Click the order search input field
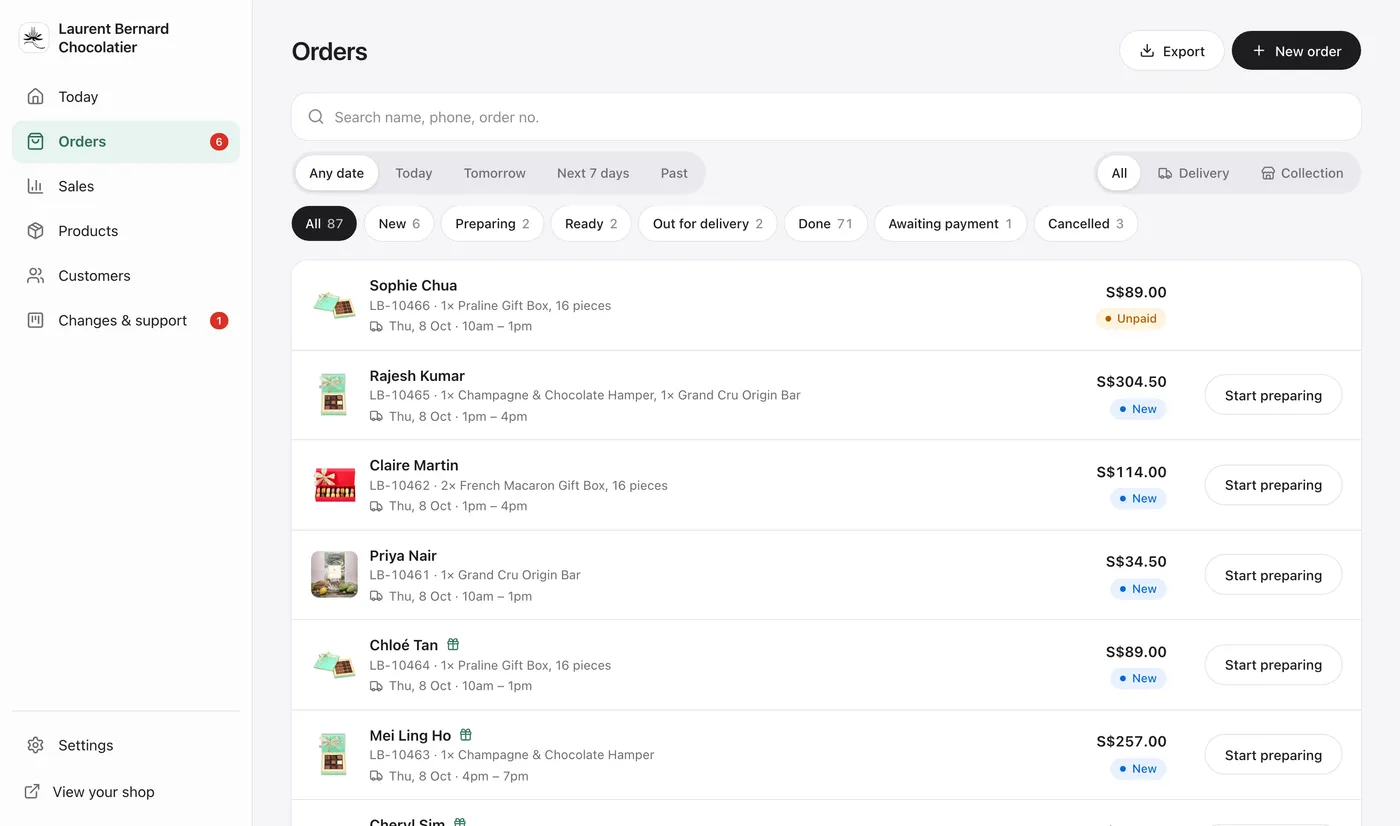 [826, 117]
